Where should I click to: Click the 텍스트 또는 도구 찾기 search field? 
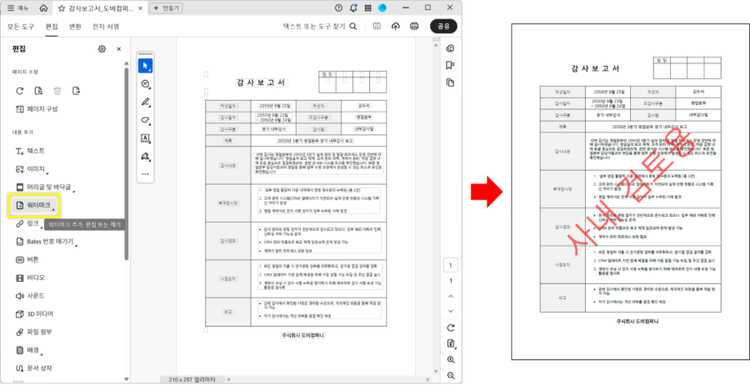coord(320,26)
